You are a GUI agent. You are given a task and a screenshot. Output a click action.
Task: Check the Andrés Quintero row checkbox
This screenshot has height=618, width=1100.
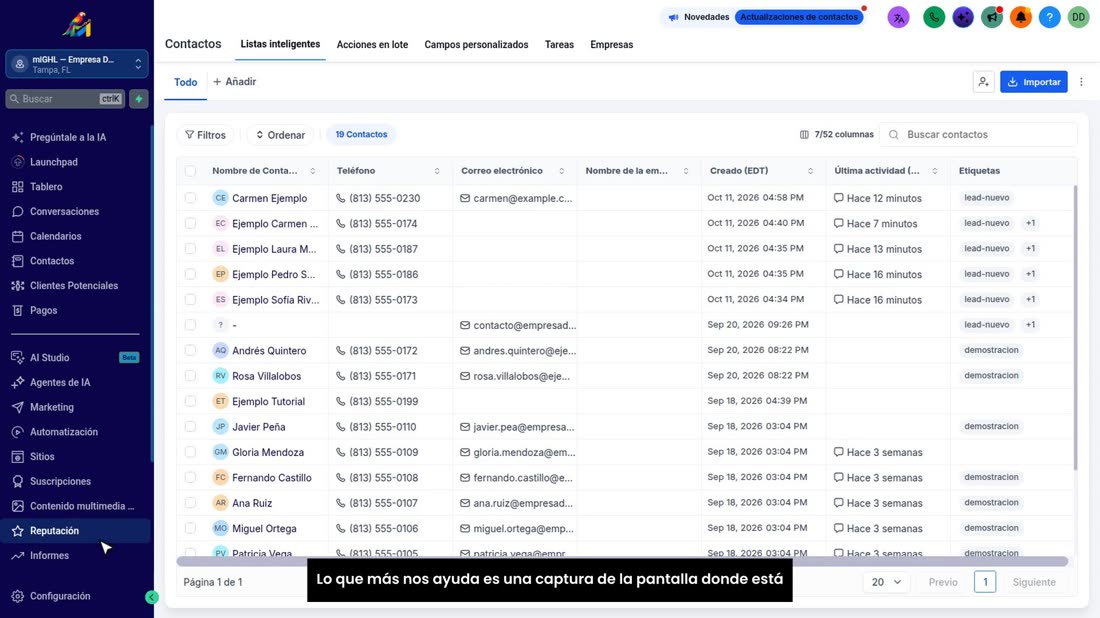coord(191,351)
